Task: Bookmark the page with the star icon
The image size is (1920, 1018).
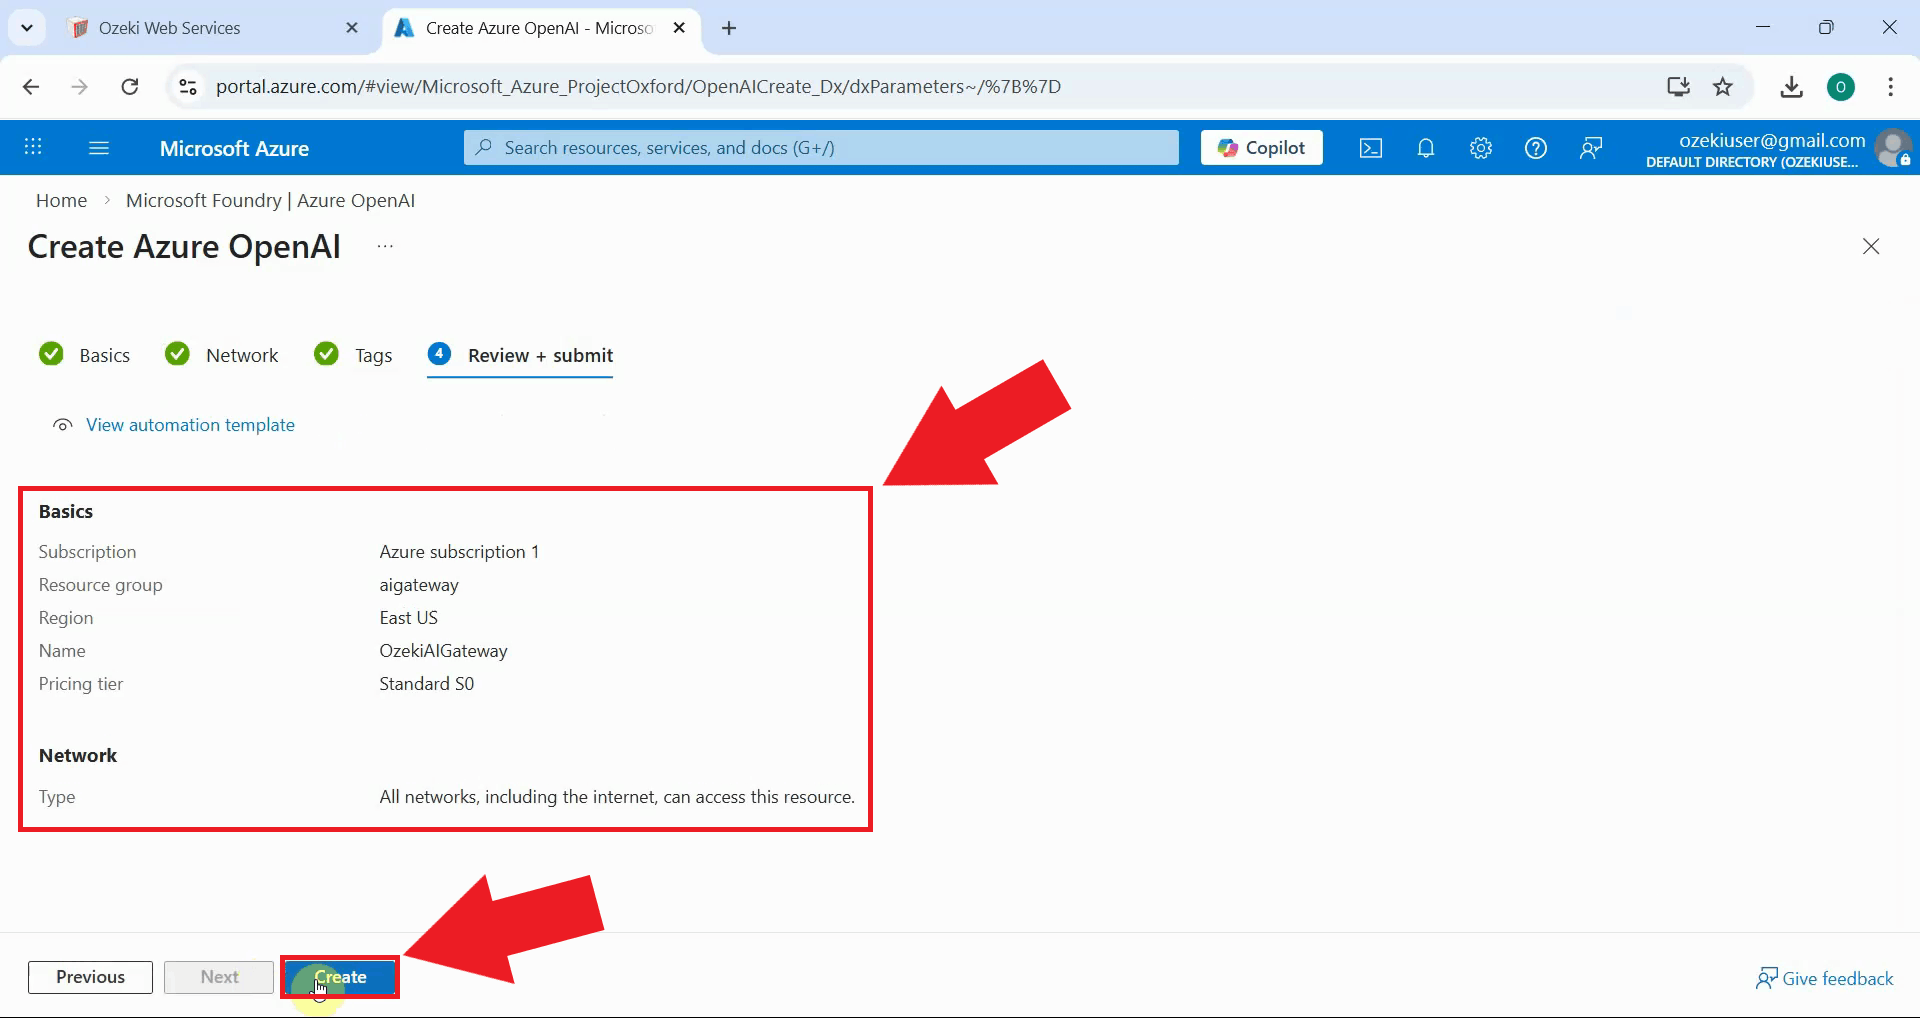Action: pyautogui.click(x=1724, y=86)
